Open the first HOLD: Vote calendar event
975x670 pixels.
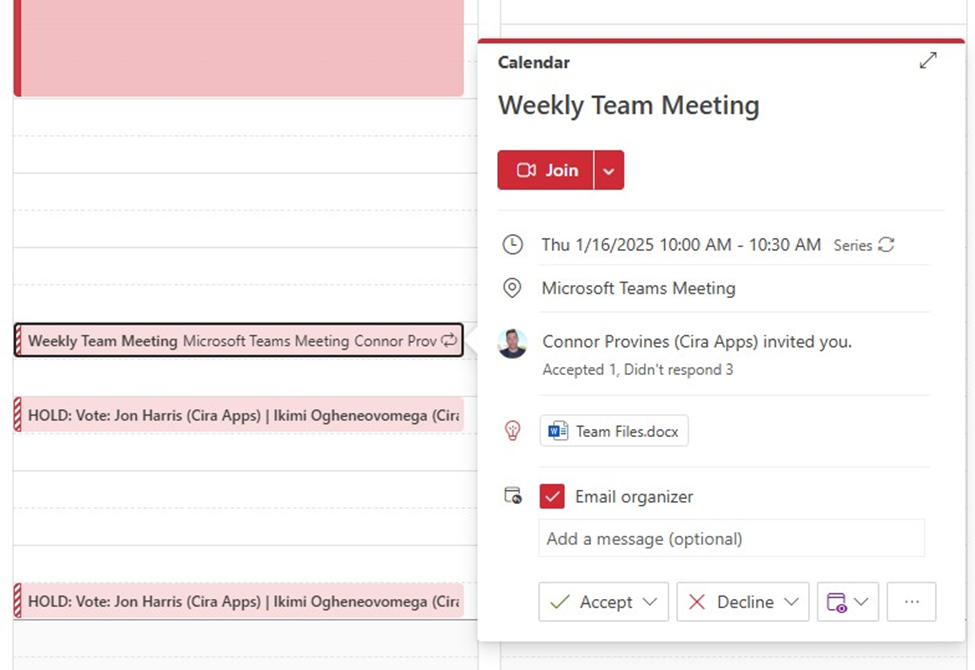pos(239,414)
